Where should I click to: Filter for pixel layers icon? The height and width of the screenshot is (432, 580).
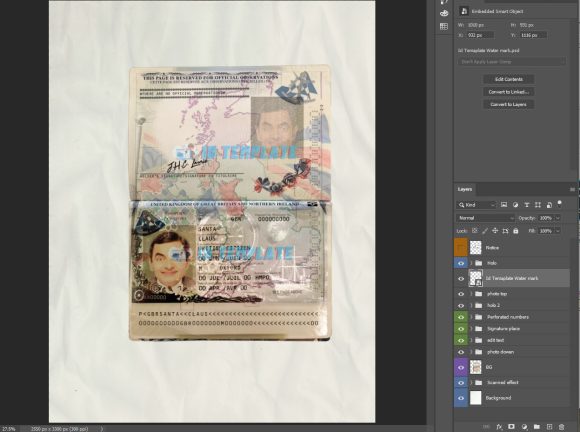pos(504,205)
